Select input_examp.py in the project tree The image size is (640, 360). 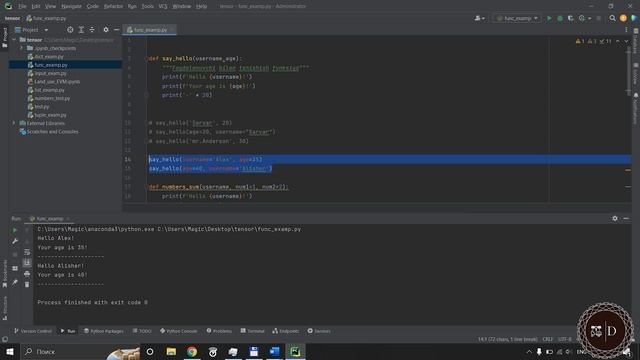[50, 73]
